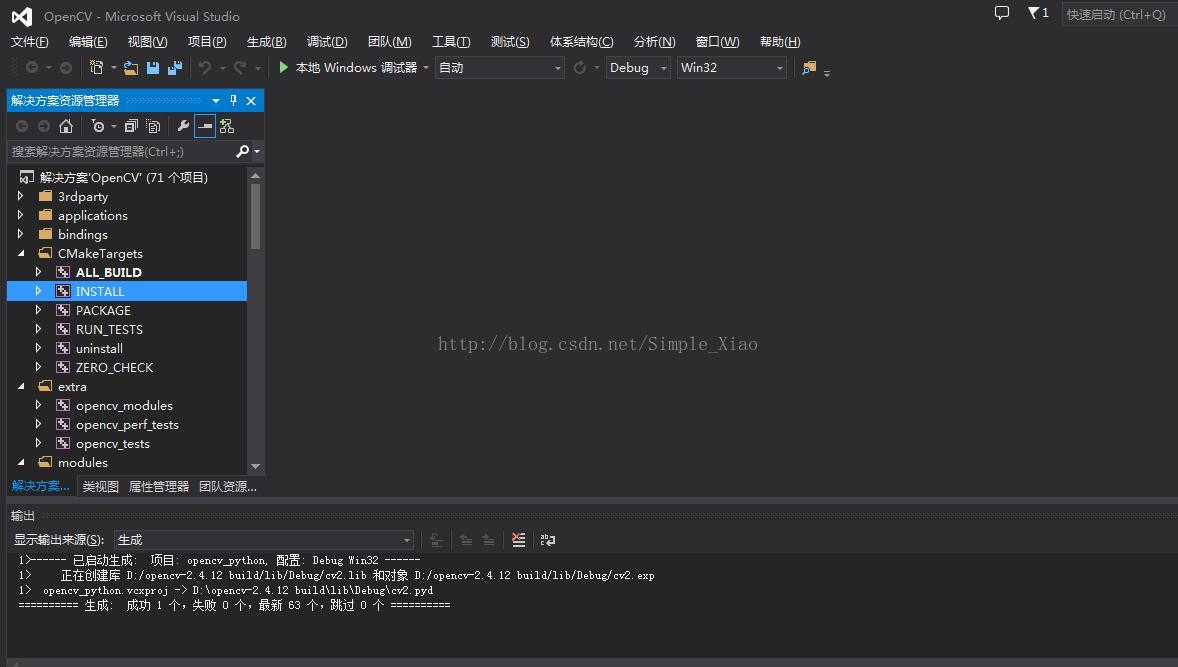Focus the Quick Launch search box
The height and width of the screenshot is (667, 1178).
pos(1118,14)
